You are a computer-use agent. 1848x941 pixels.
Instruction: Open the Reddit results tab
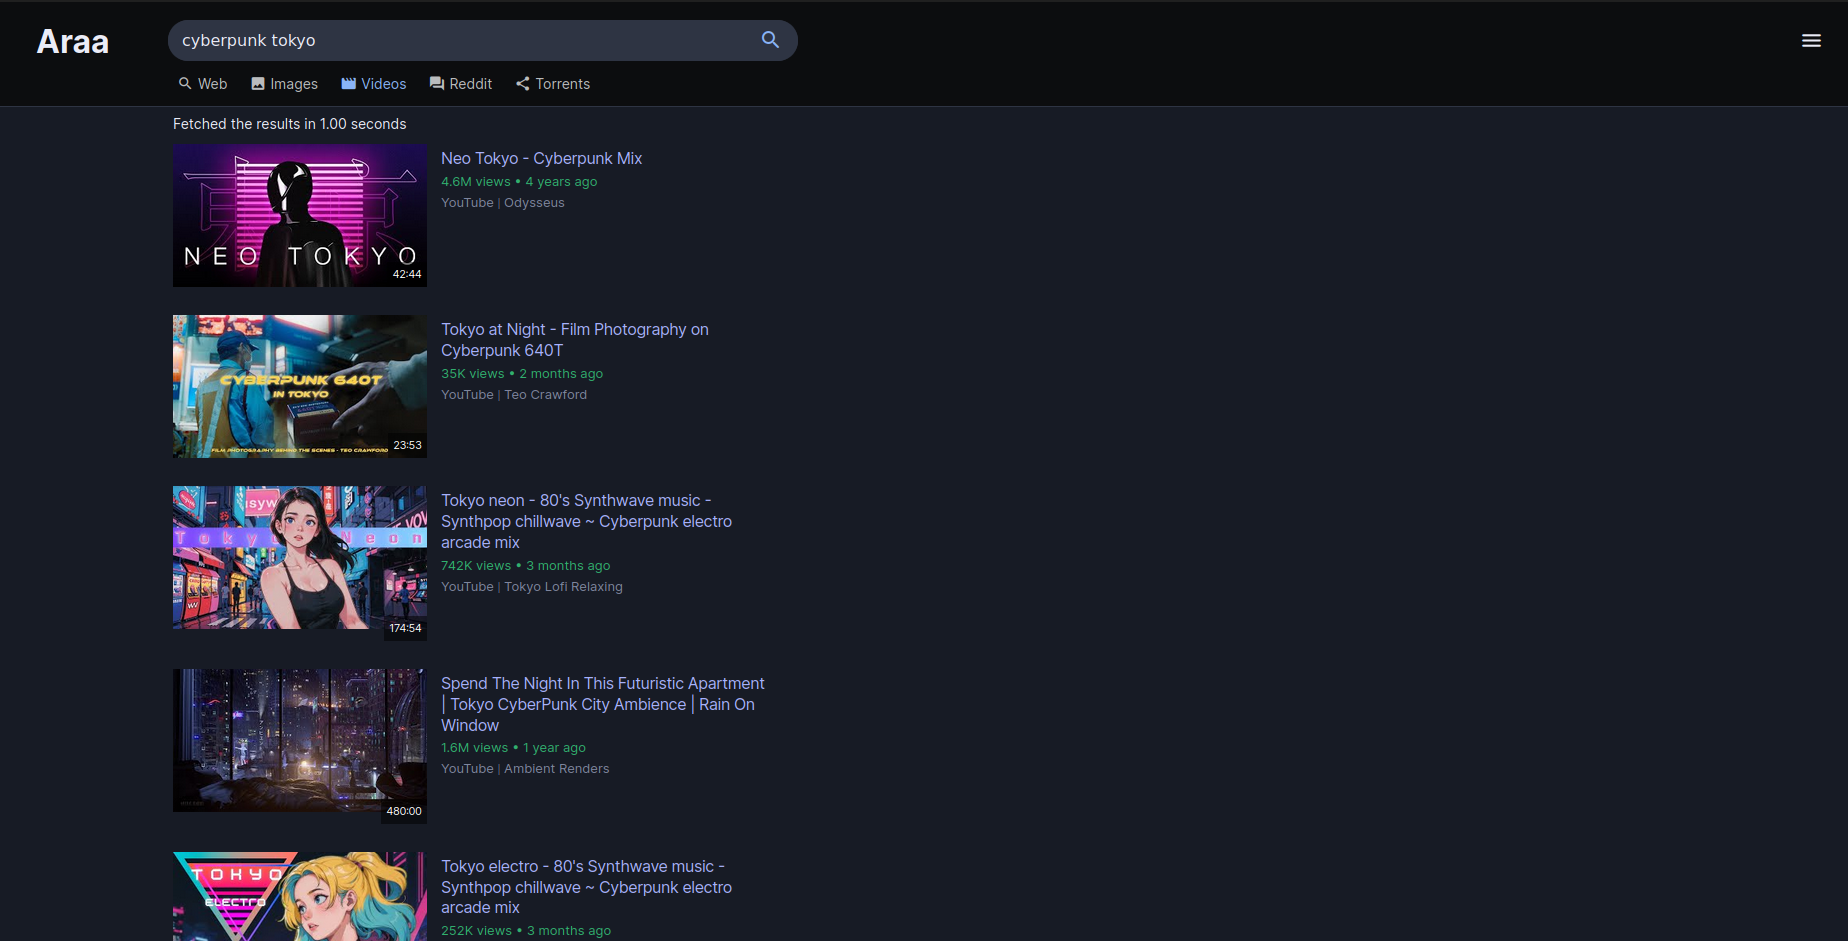click(461, 84)
